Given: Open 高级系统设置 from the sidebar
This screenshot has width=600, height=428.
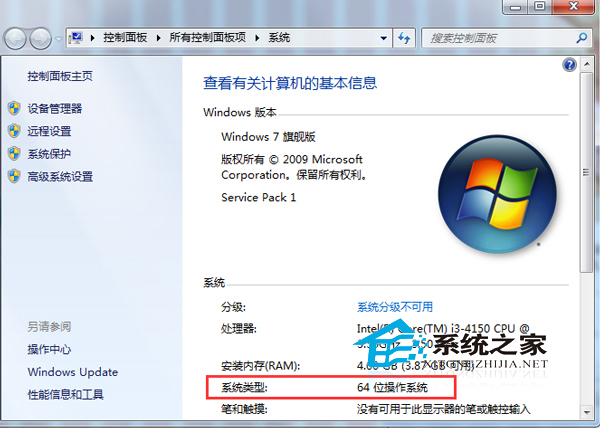Looking at the screenshot, I should 60,177.
